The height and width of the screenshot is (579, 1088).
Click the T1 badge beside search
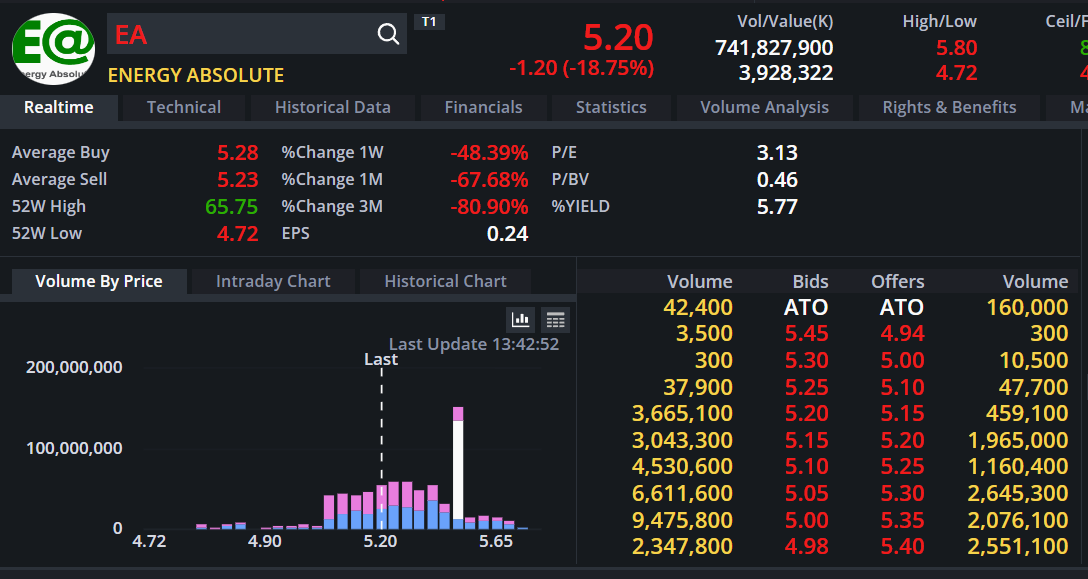pos(429,21)
